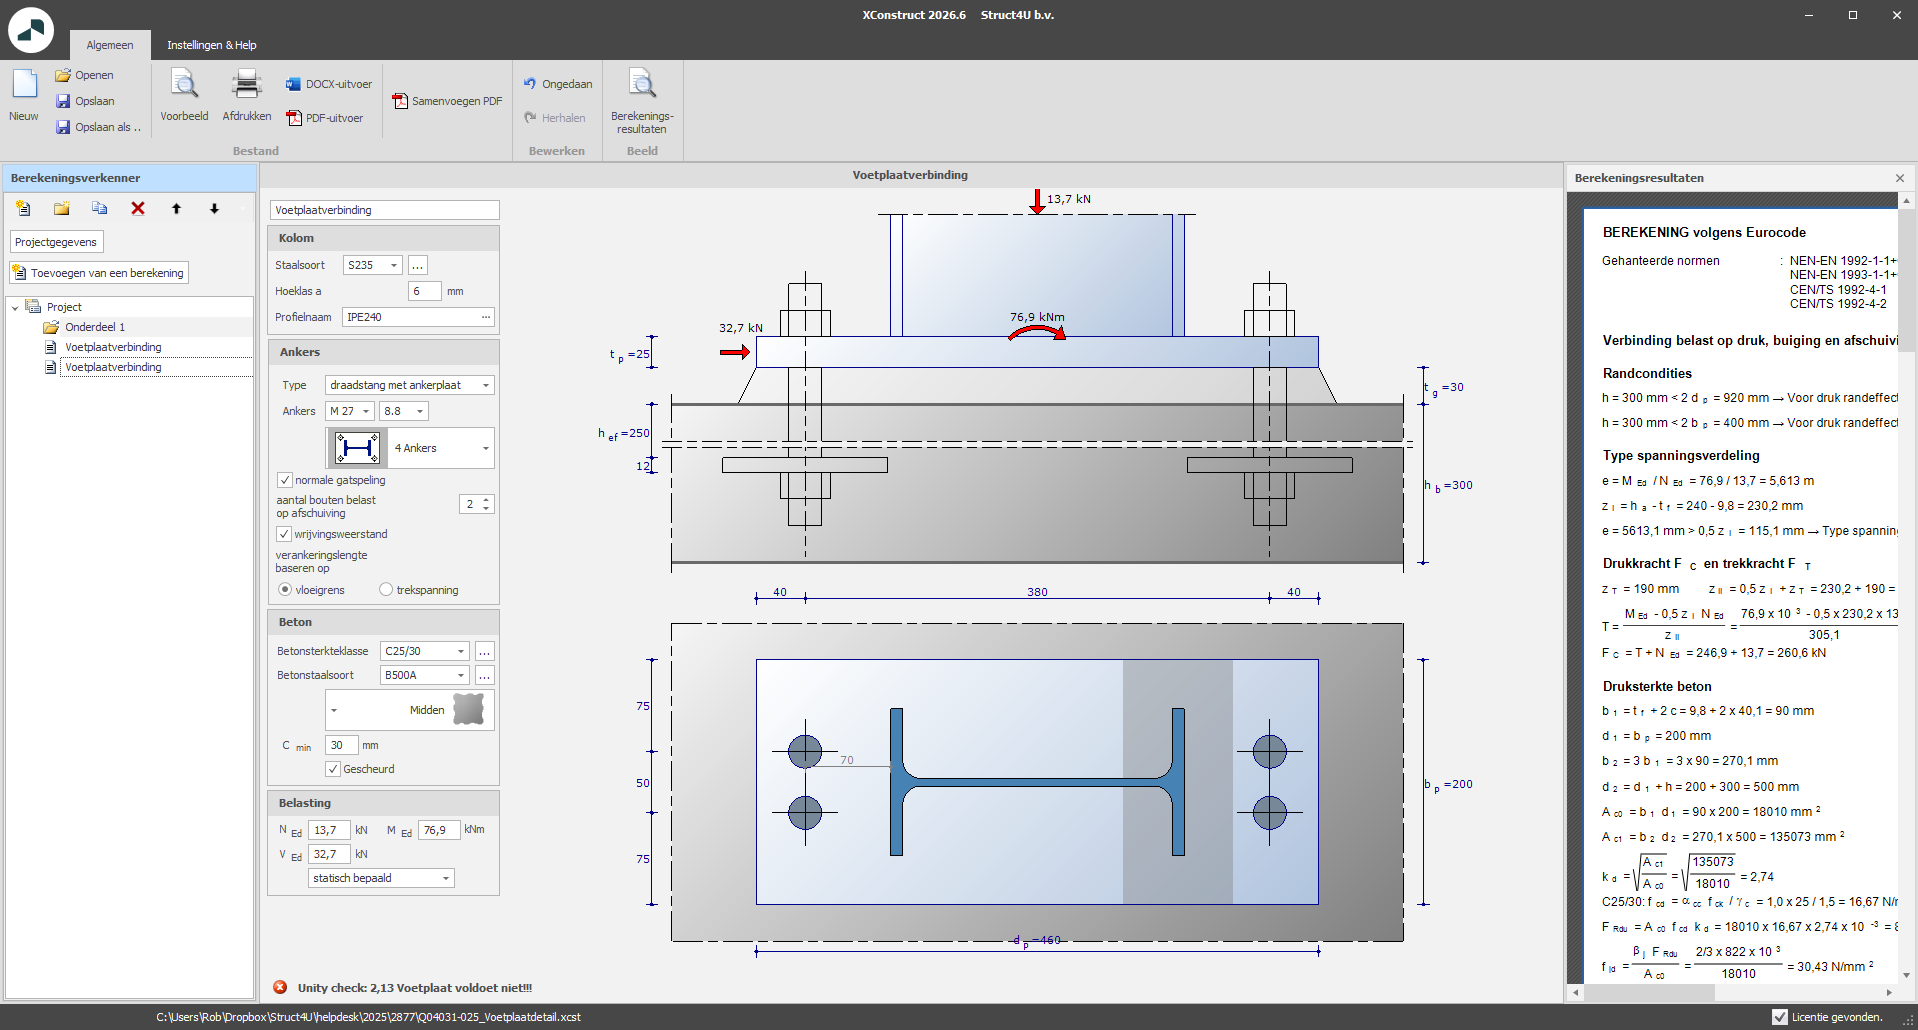This screenshot has height=1030, width=1918.
Task: Click Toevoegen van een berekening button
Action: [99, 273]
